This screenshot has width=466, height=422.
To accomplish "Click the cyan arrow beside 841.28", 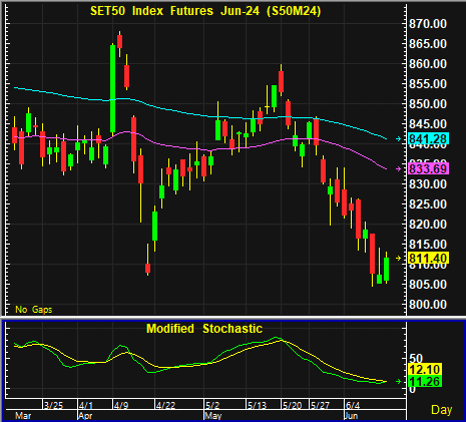I will pos(398,139).
